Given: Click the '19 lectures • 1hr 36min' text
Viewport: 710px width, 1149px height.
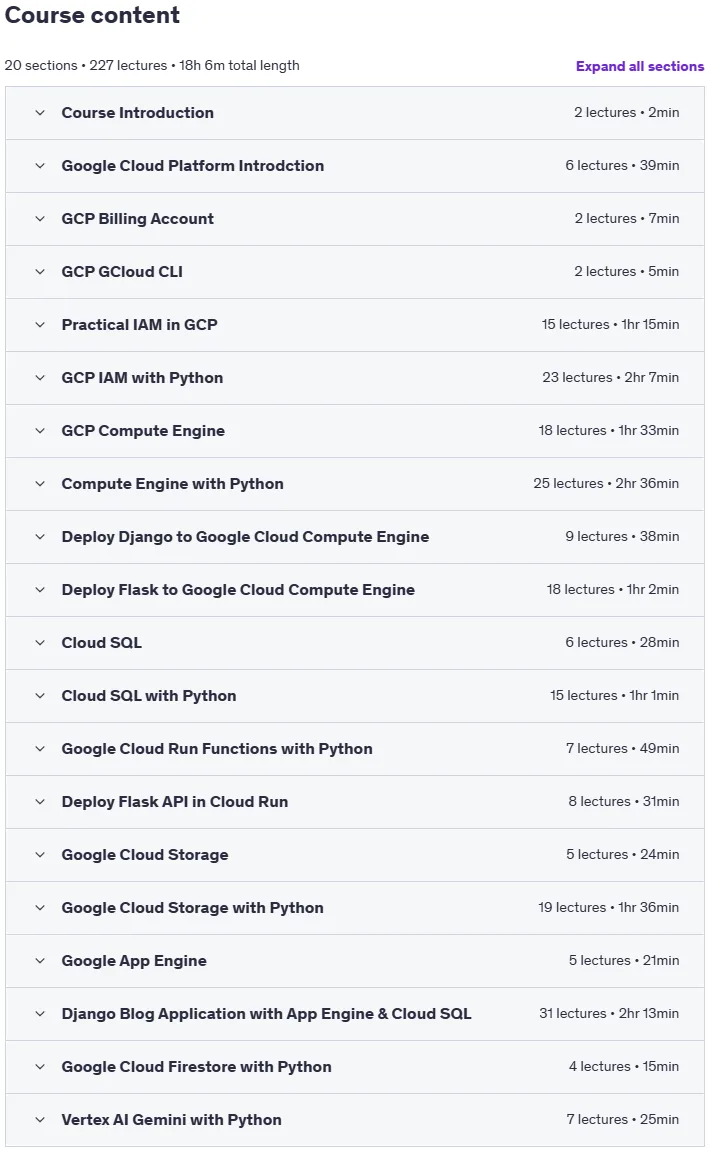Looking at the screenshot, I should point(609,908).
